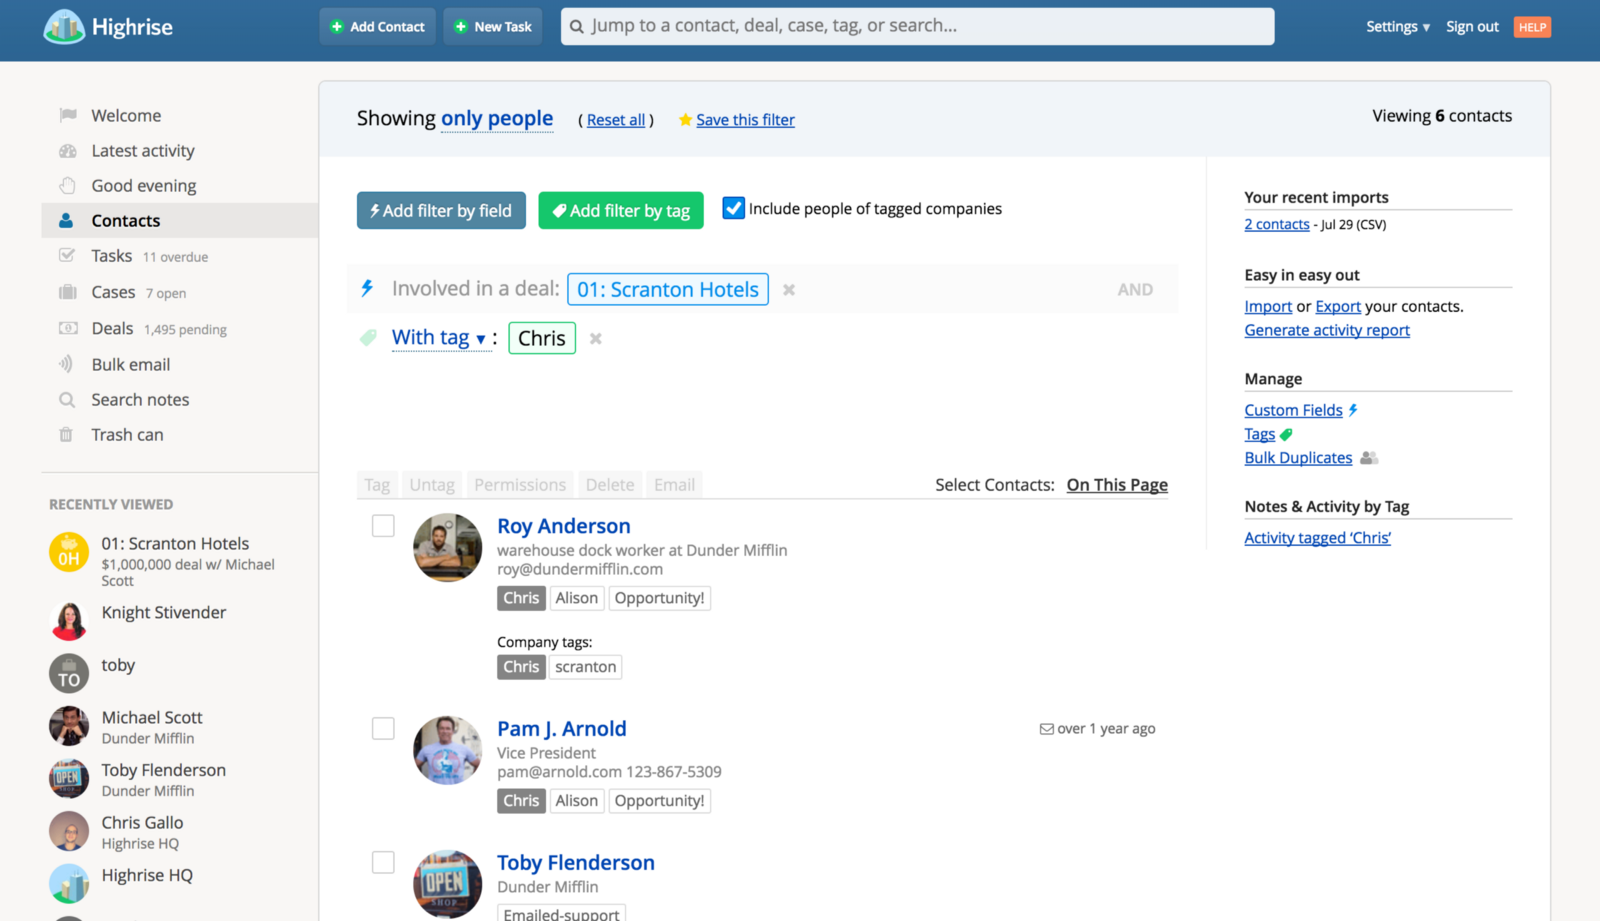
Task: Click the Search notes magnifier icon
Action: 67,400
